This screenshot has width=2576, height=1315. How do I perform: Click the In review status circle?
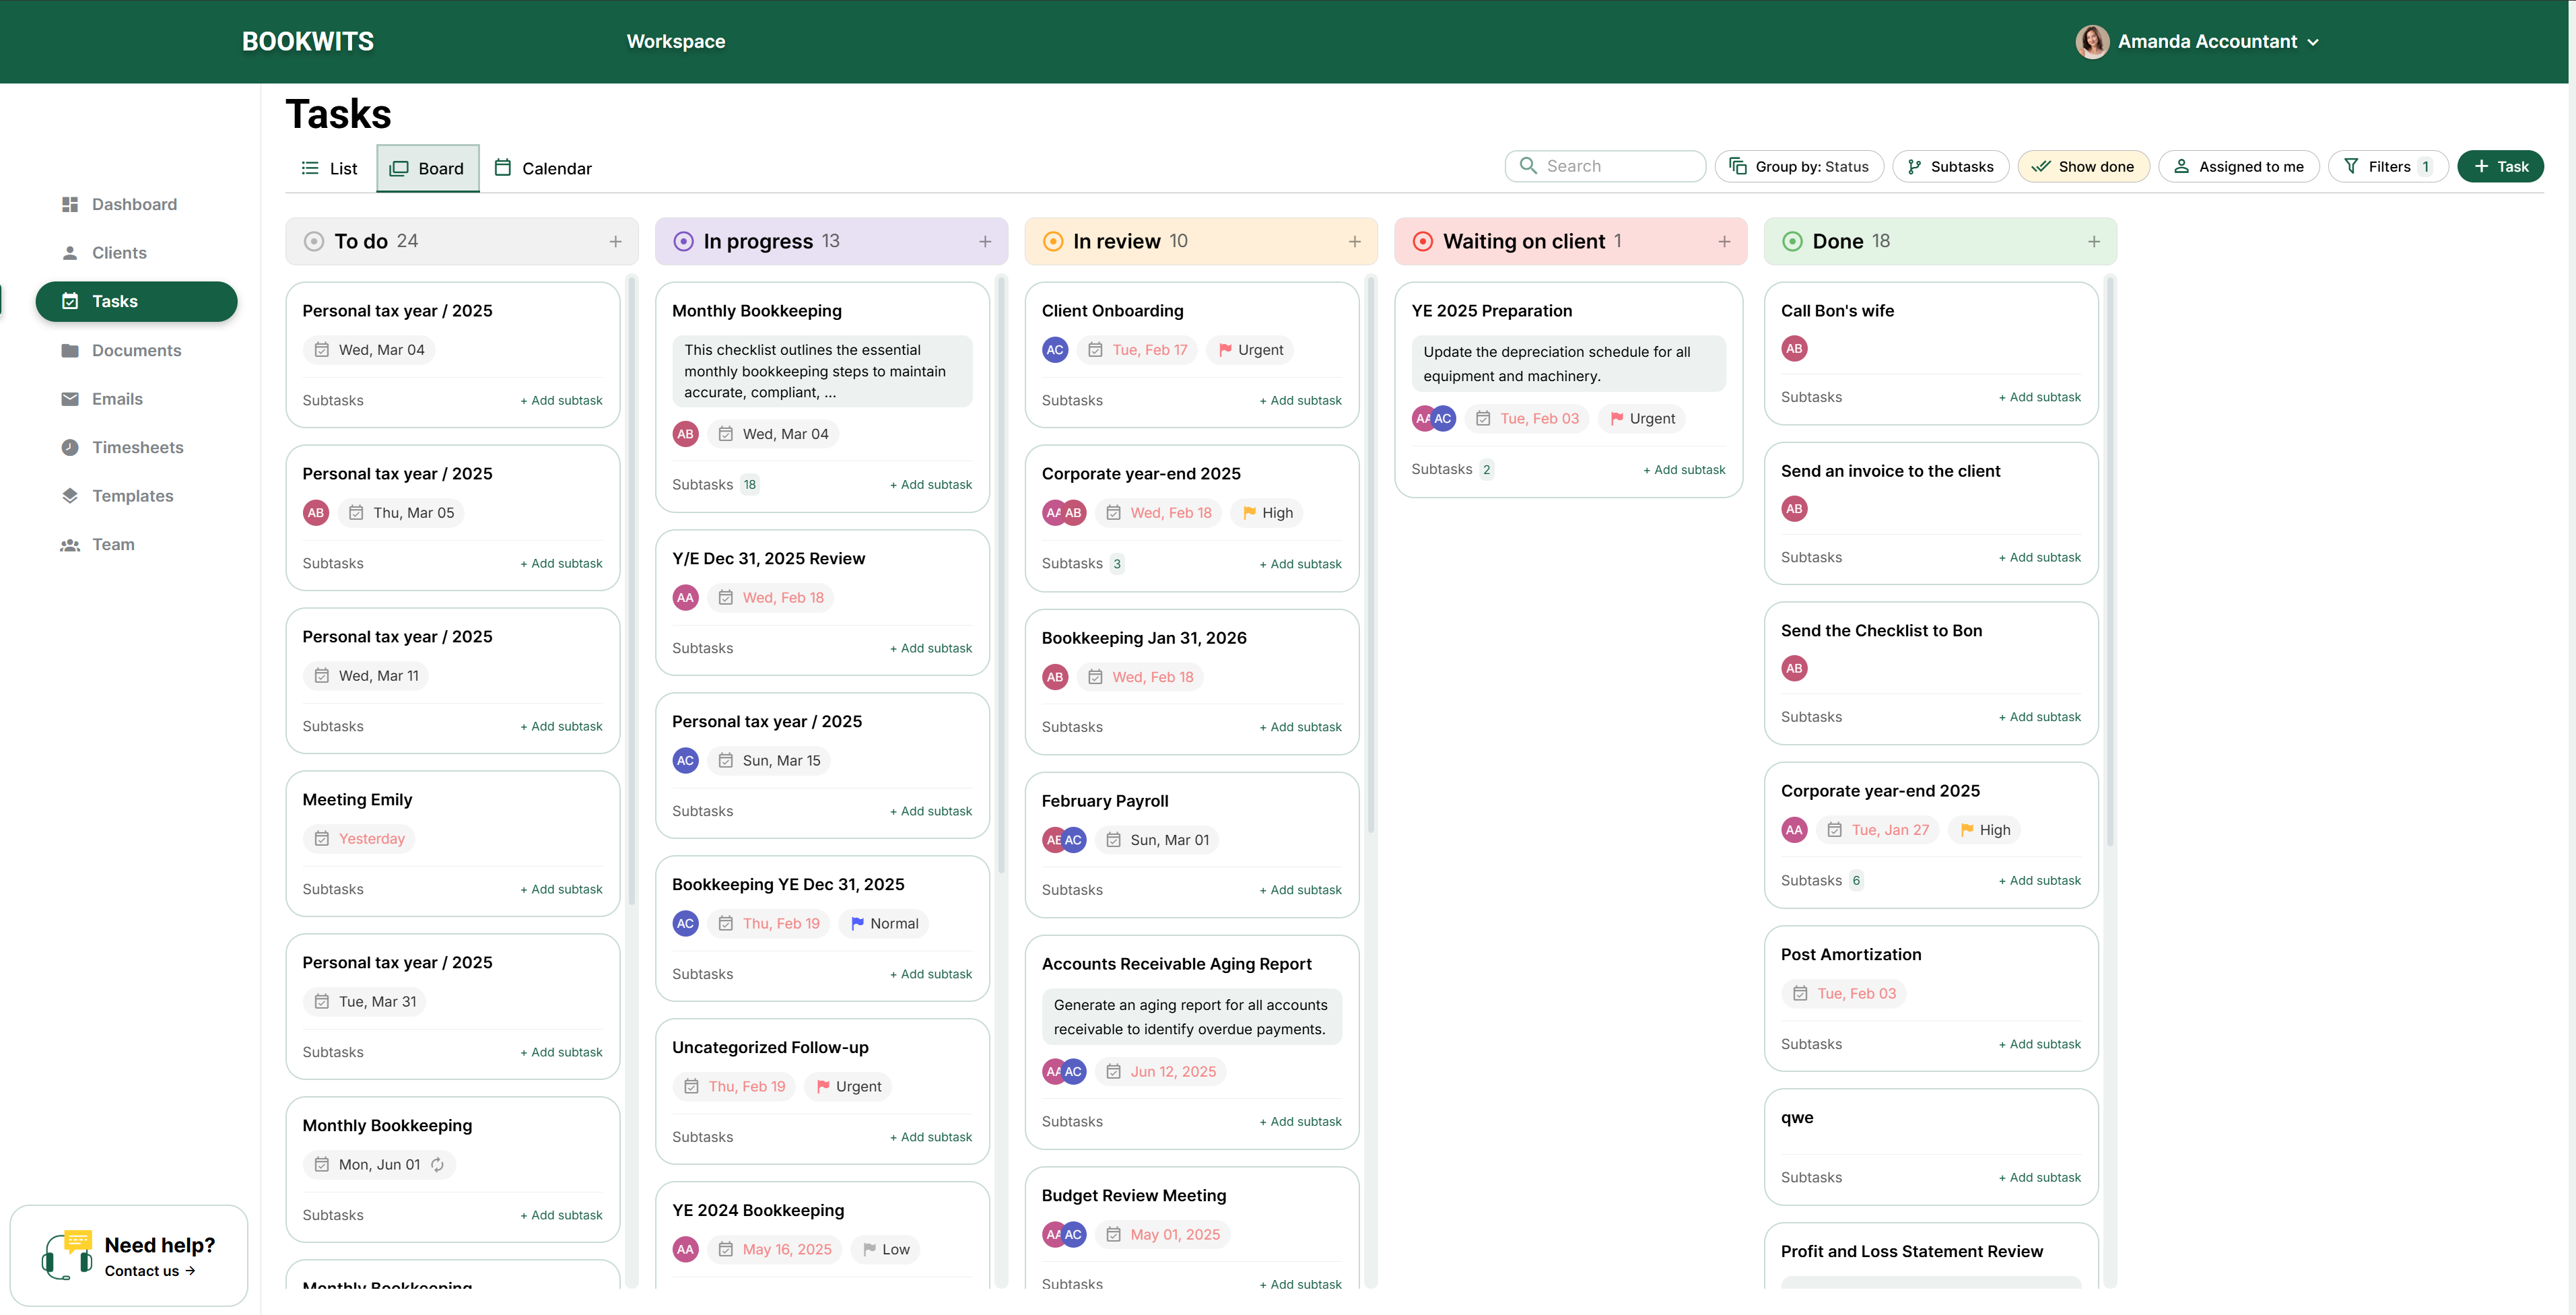pyautogui.click(x=1053, y=241)
